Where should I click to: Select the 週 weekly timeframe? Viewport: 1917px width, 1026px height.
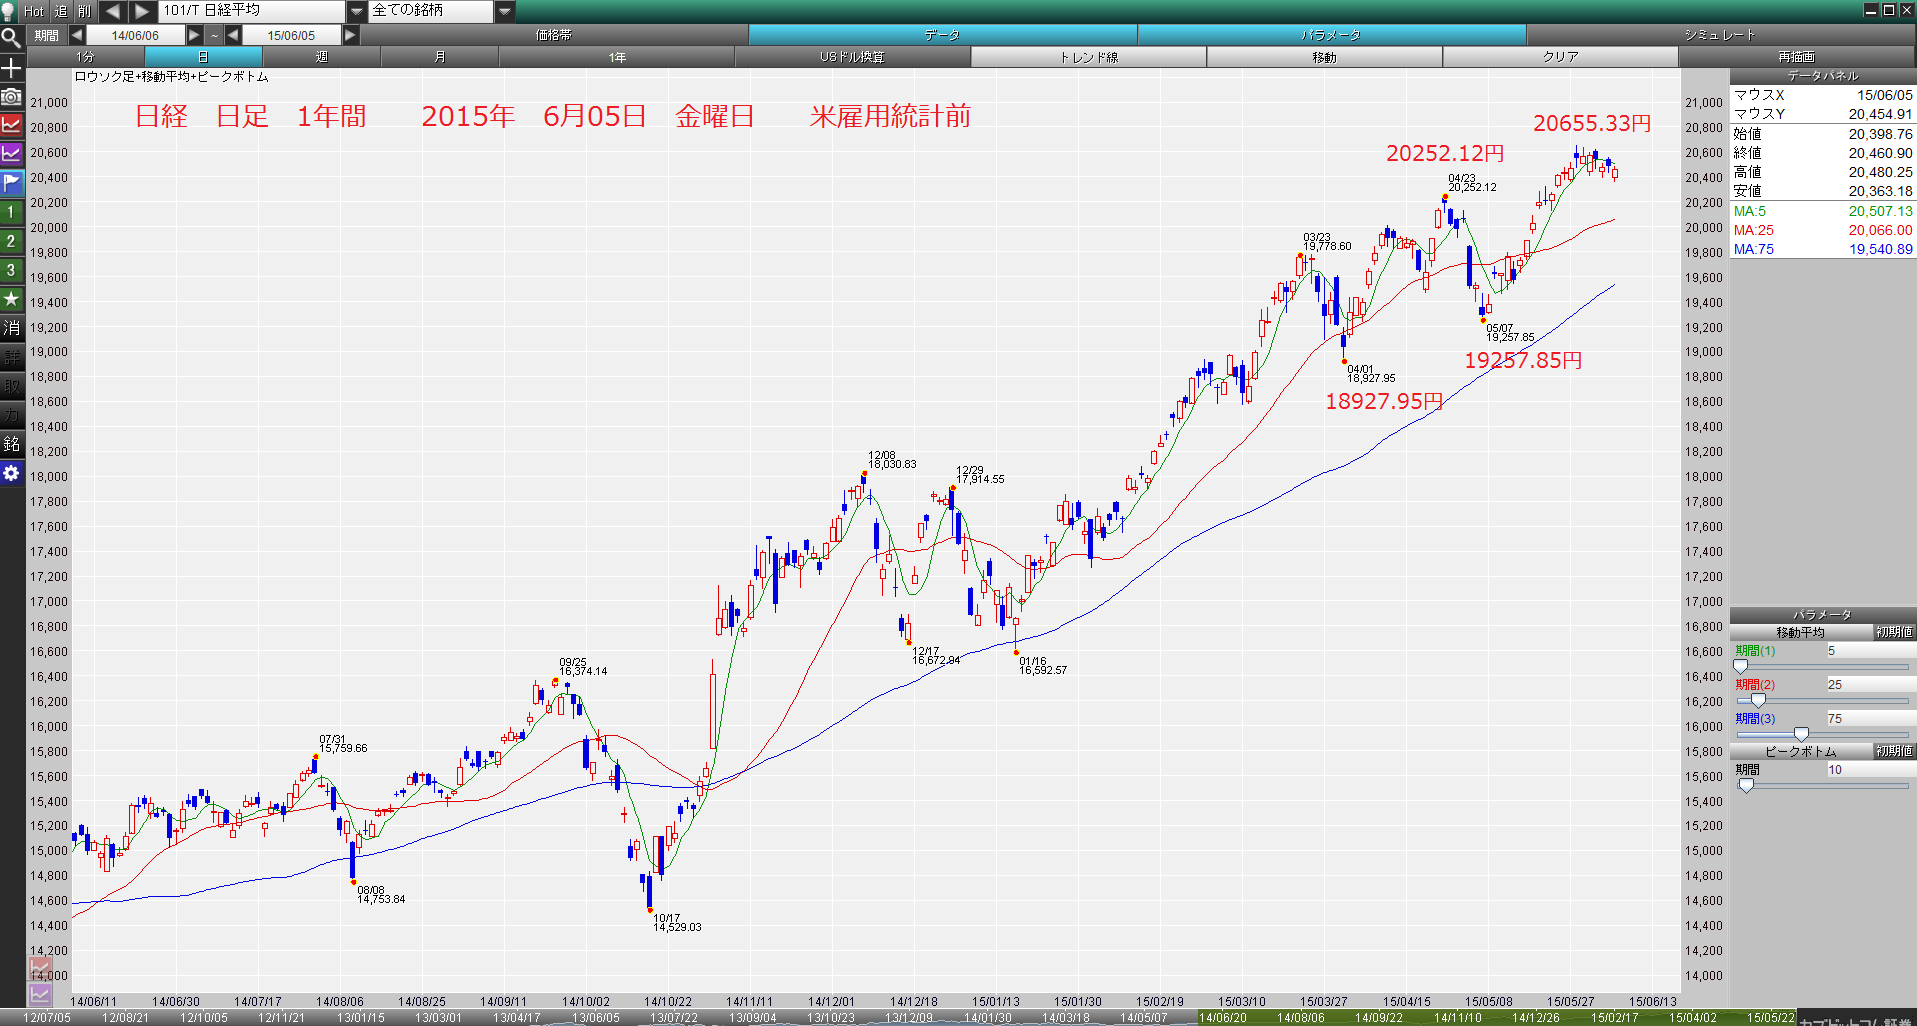point(321,57)
